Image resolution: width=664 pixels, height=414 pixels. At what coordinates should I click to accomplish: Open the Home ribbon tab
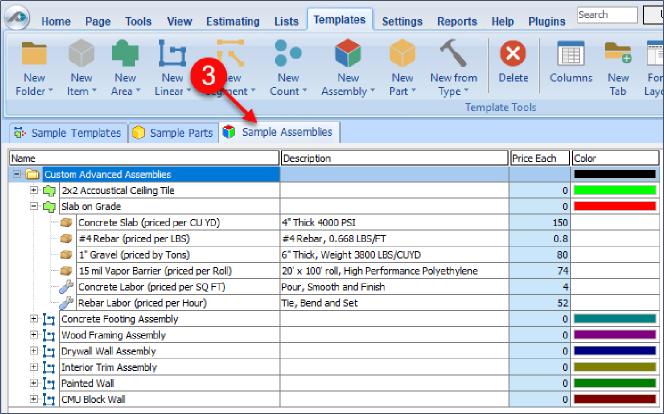point(56,21)
